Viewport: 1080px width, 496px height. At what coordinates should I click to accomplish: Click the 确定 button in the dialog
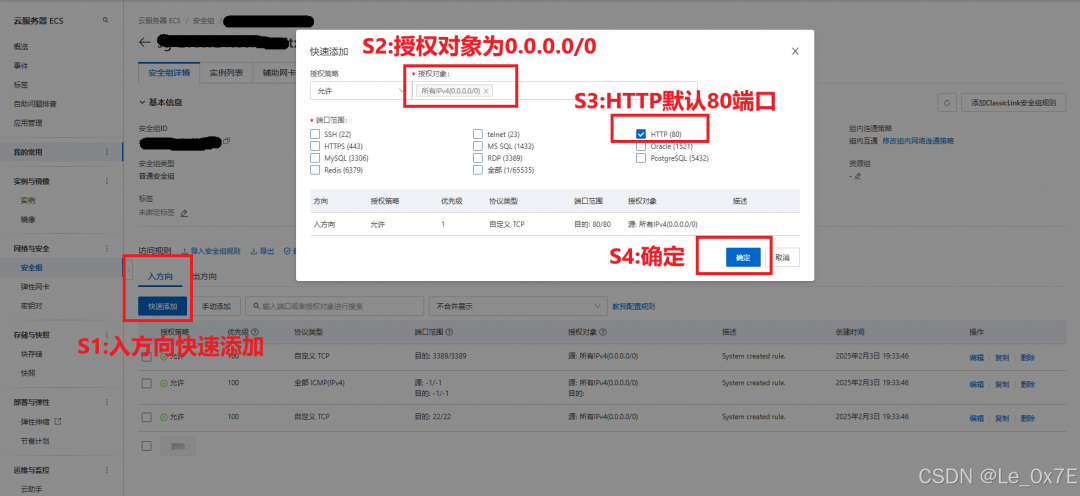[743, 258]
